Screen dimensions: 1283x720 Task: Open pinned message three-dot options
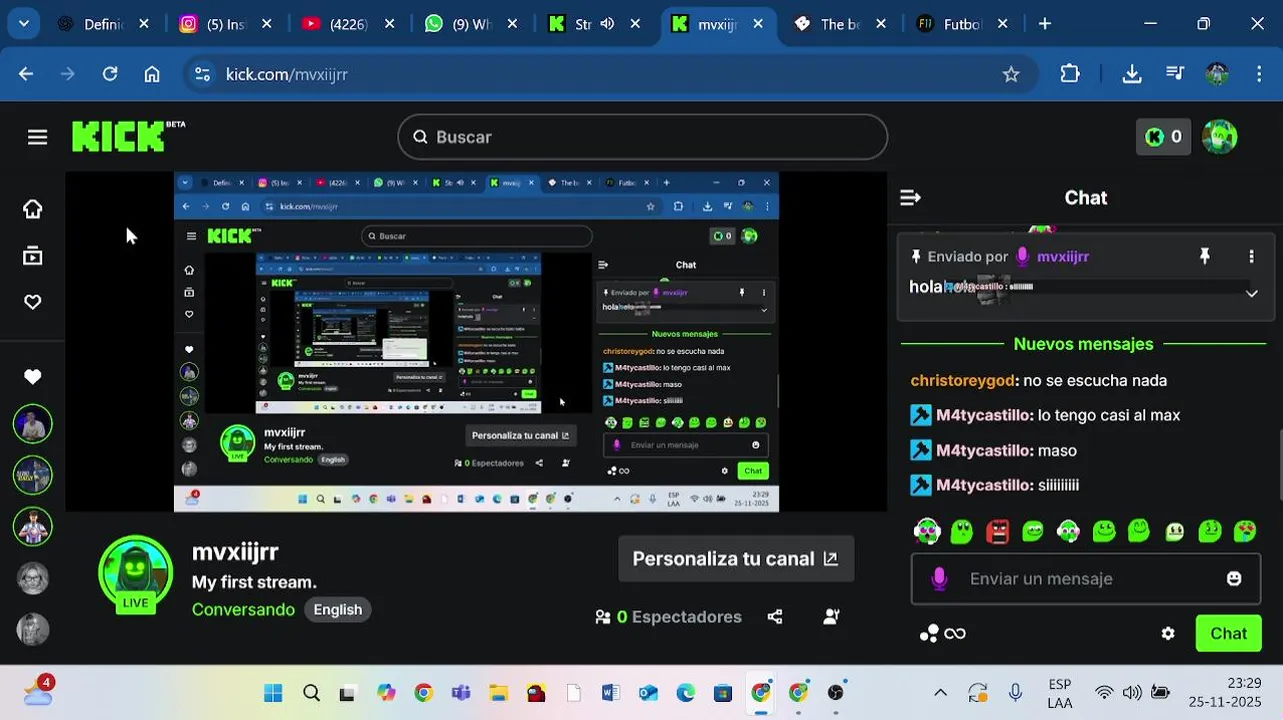click(x=1251, y=256)
